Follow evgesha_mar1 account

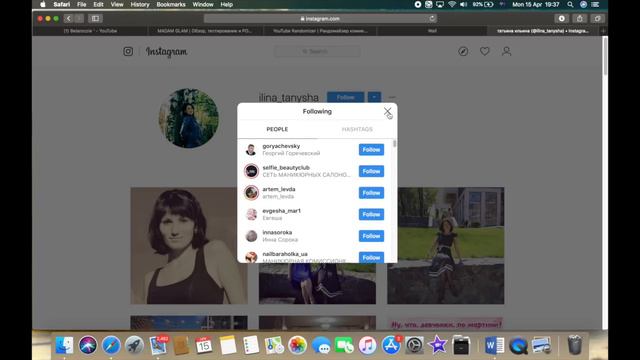(x=371, y=215)
